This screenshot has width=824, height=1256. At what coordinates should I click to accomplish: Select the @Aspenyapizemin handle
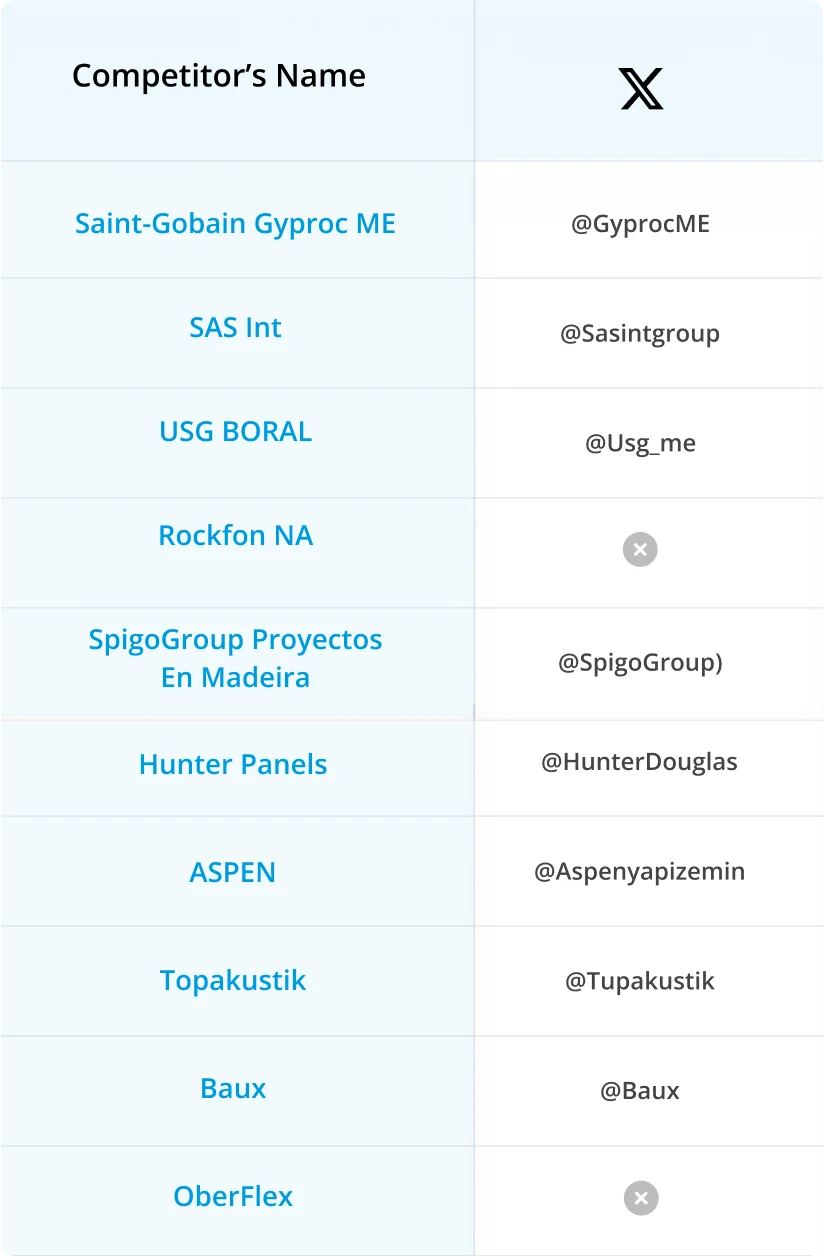coord(639,871)
